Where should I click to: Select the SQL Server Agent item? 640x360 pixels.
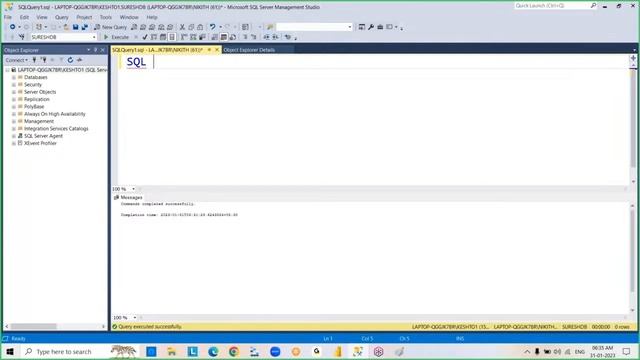43,136
